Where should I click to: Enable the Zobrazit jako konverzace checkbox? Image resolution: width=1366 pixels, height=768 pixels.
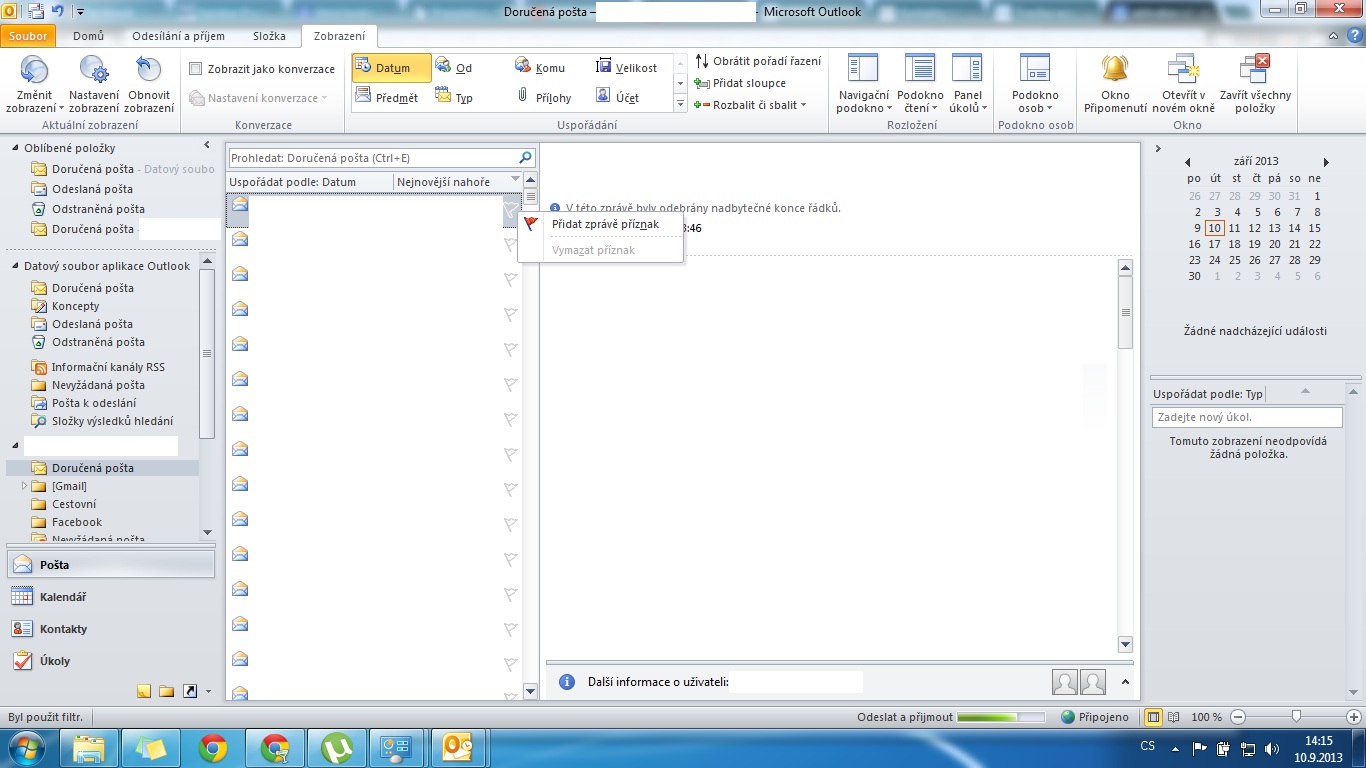196,69
